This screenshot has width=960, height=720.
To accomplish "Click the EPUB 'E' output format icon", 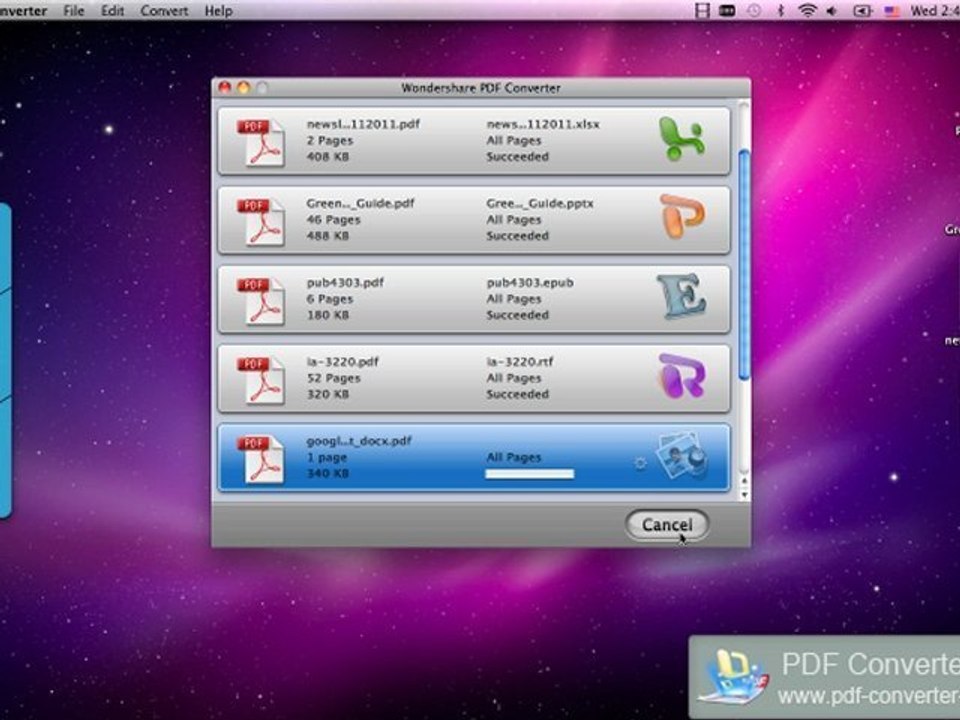I will [681, 296].
